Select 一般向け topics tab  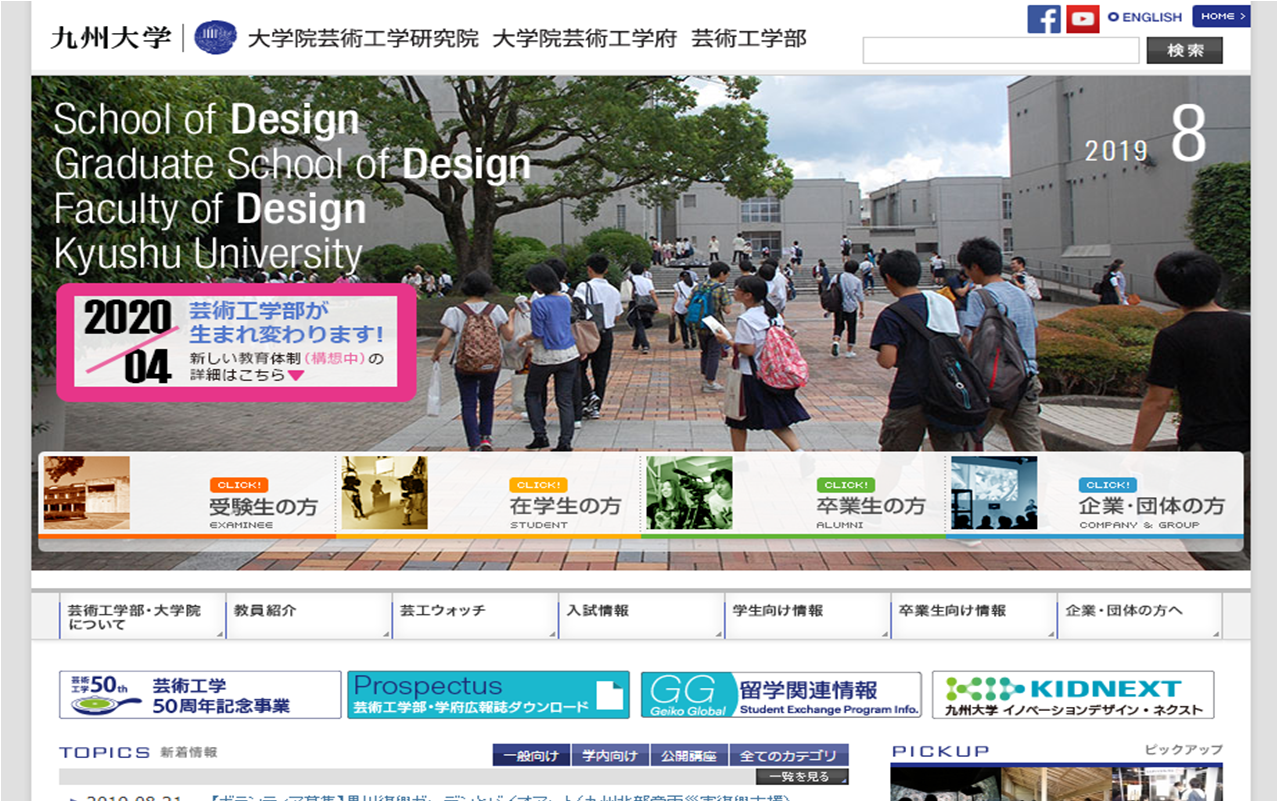pos(531,756)
